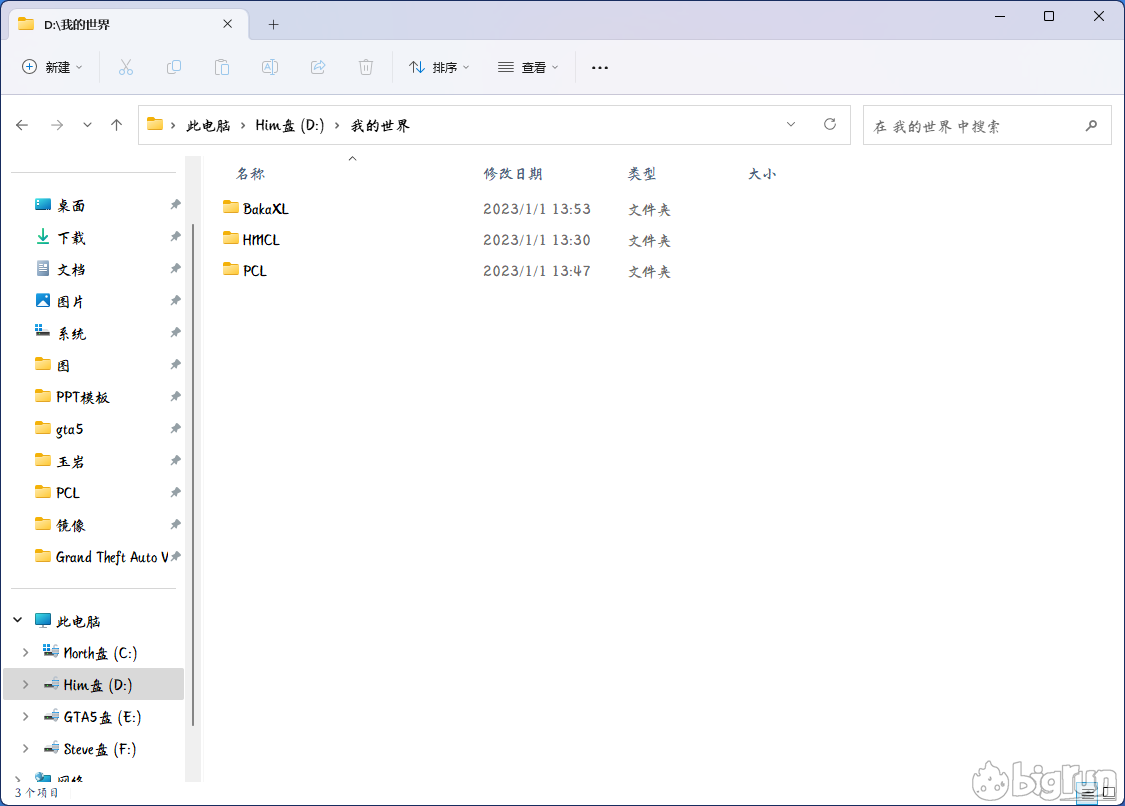Image resolution: width=1125 pixels, height=806 pixels.
Task: Click the large icons view button in status bar
Action: [x=1108, y=793]
